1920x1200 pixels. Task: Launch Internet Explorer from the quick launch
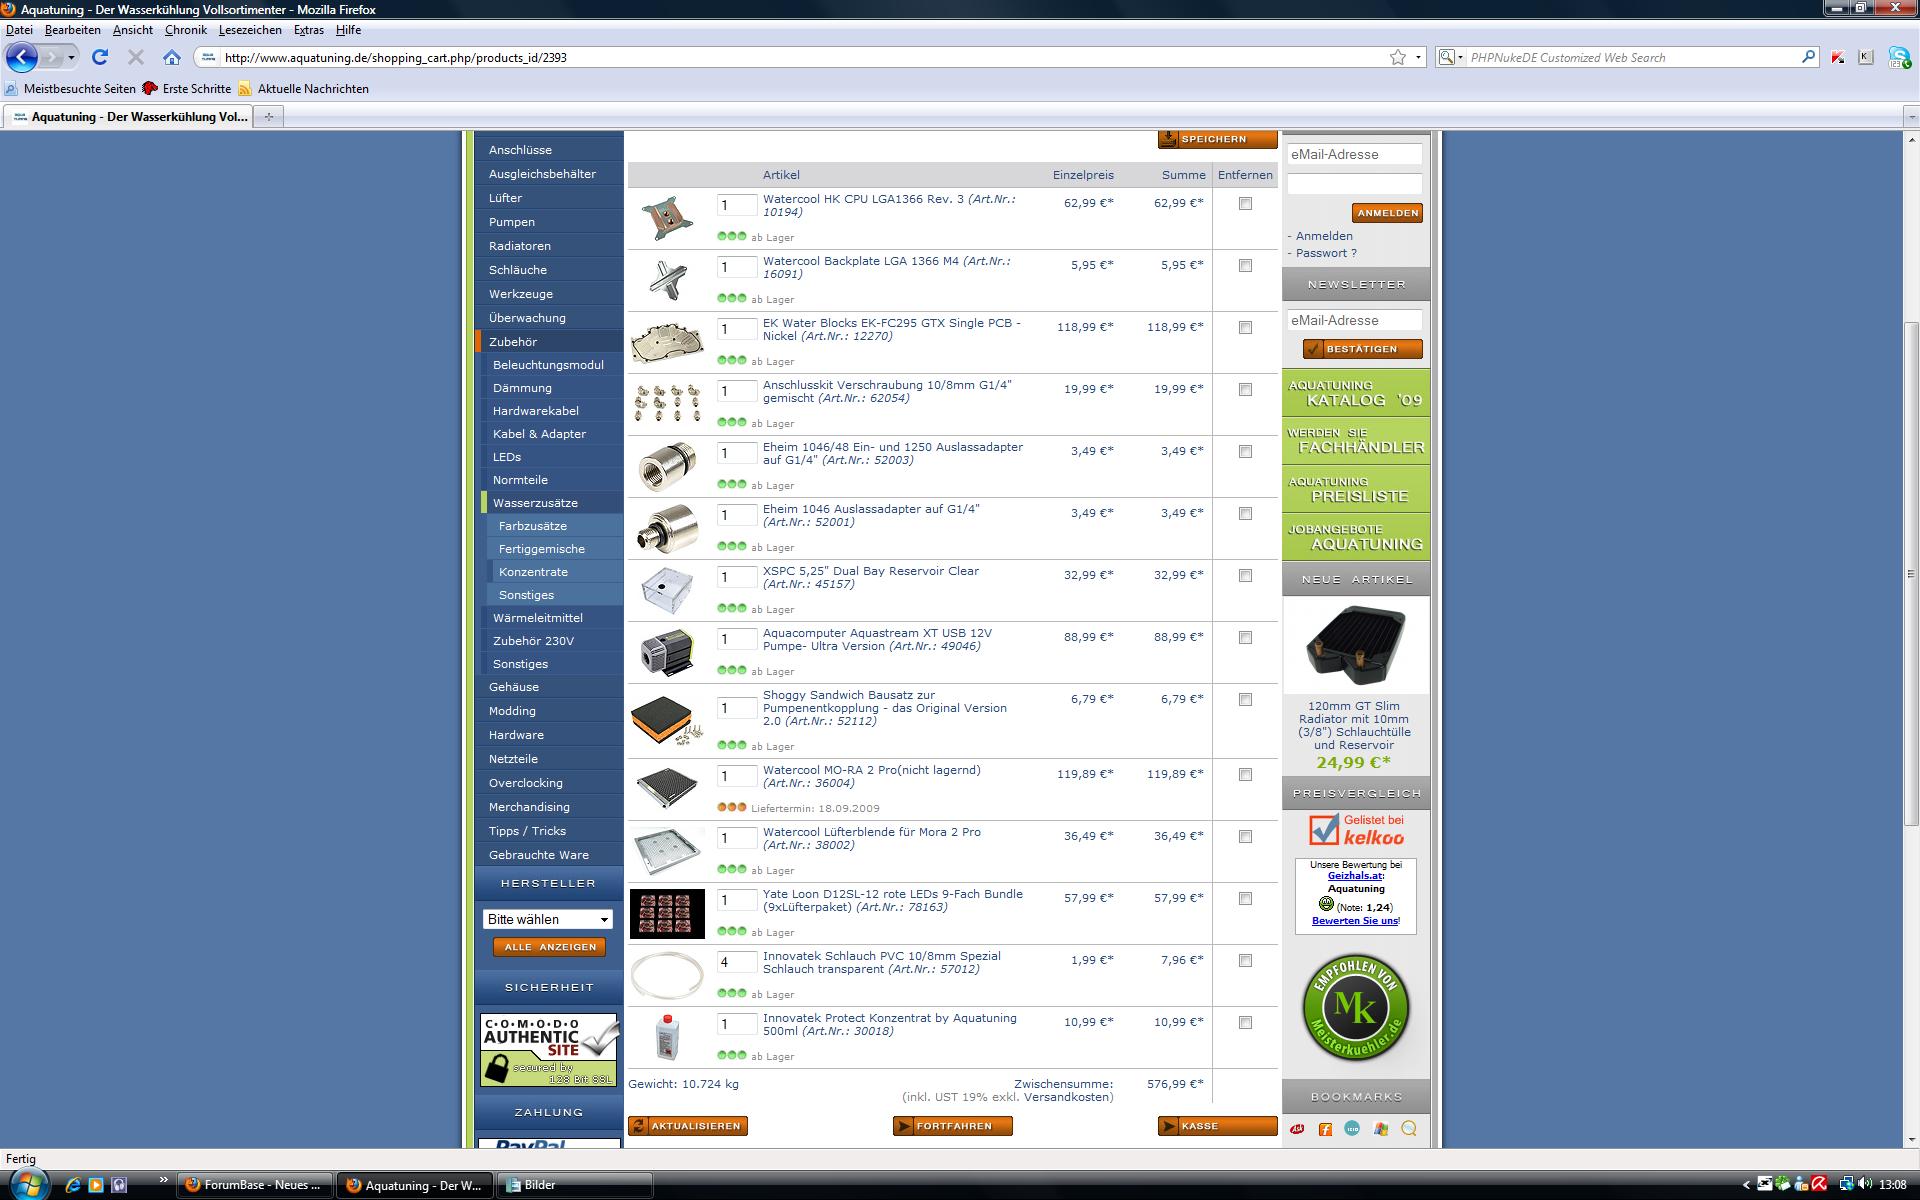tap(73, 1185)
